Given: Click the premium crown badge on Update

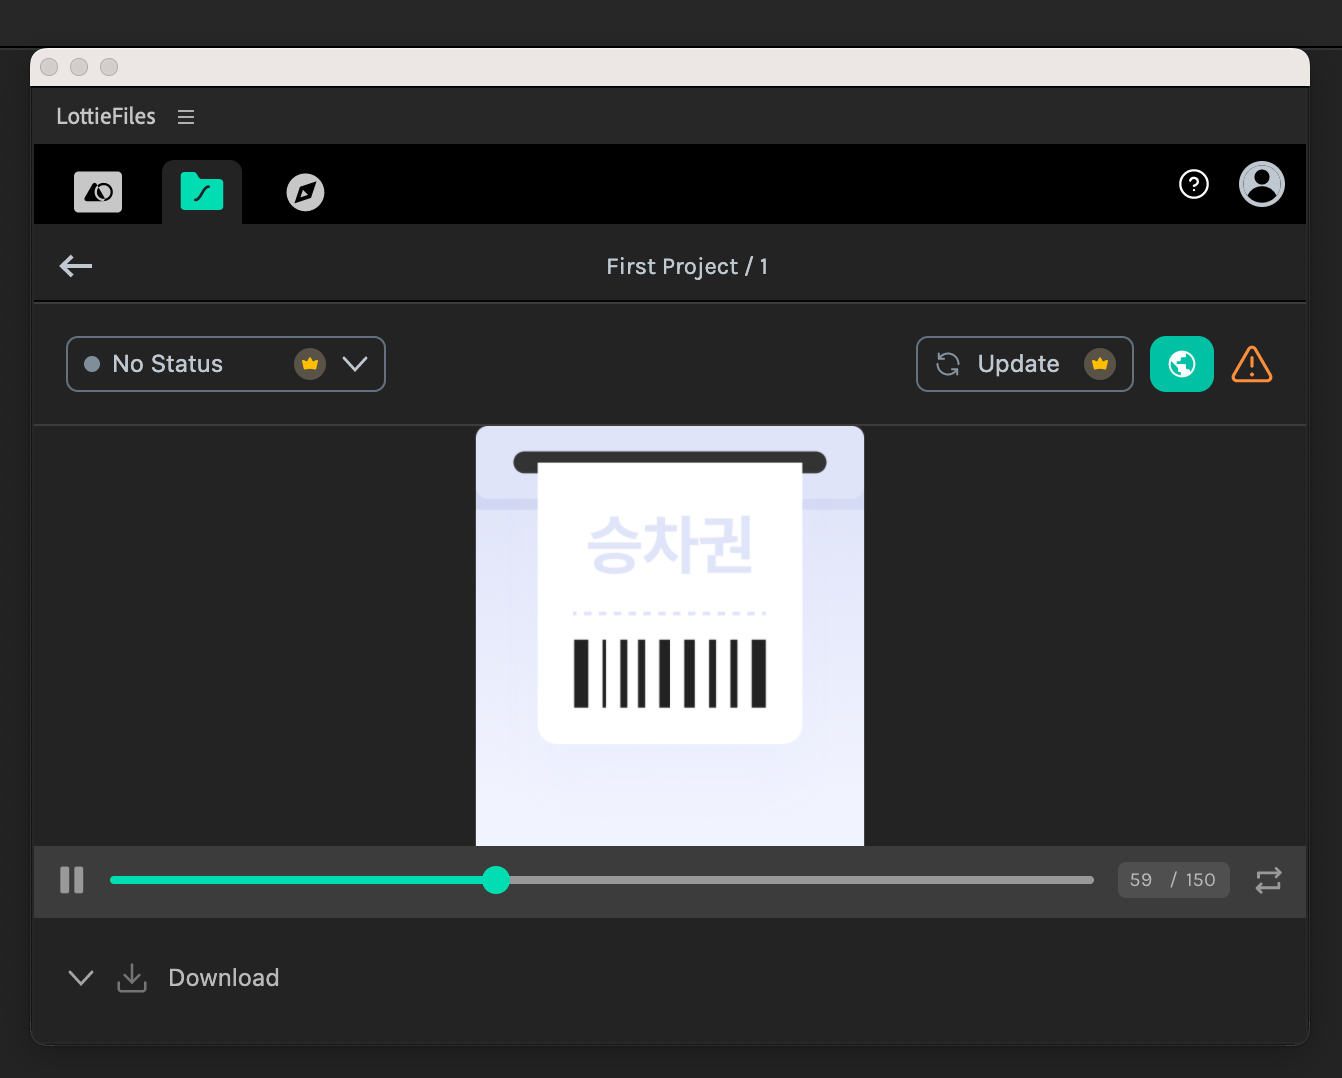Looking at the screenshot, I should (1100, 364).
